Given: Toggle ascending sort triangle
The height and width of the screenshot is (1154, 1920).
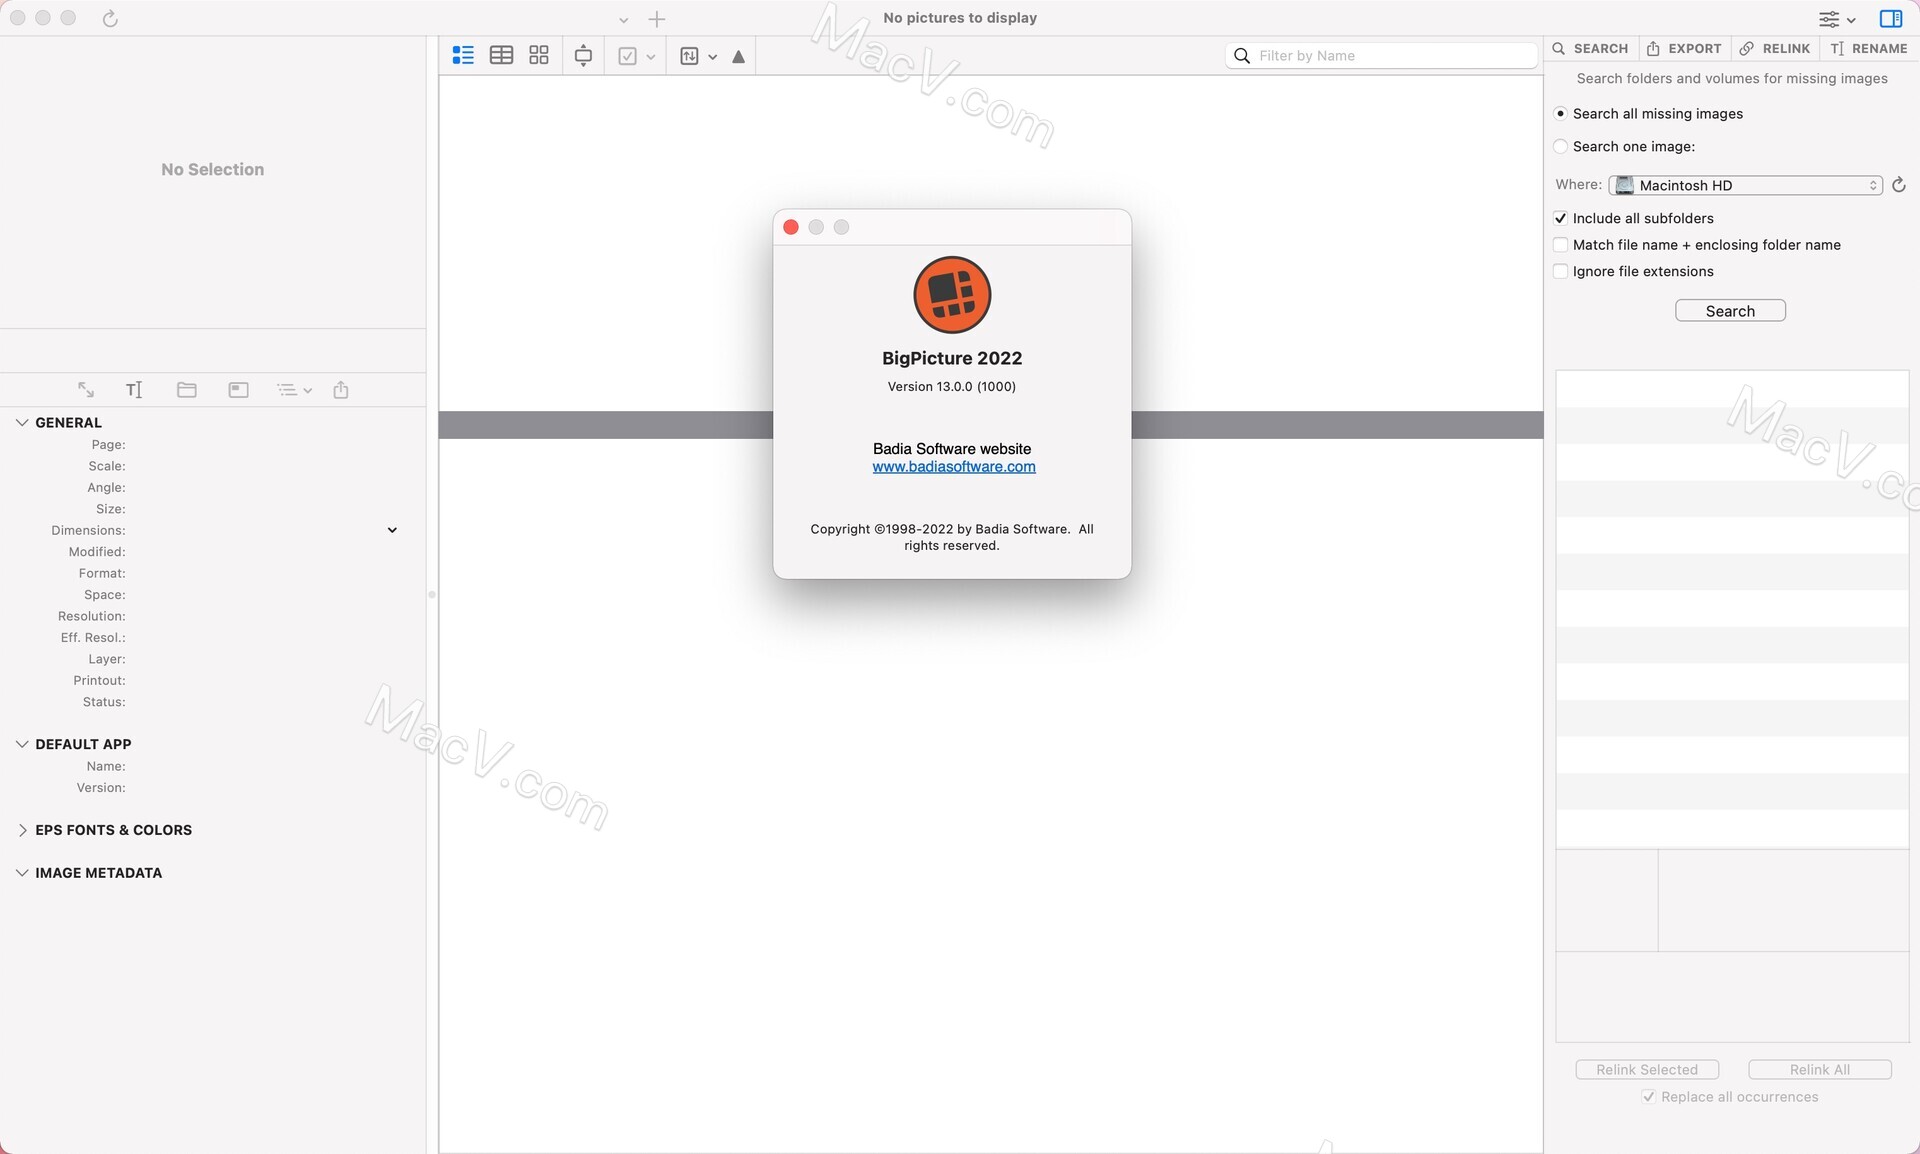Looking at the screenshot, I should pyautogui.click(x=739, y=57).
